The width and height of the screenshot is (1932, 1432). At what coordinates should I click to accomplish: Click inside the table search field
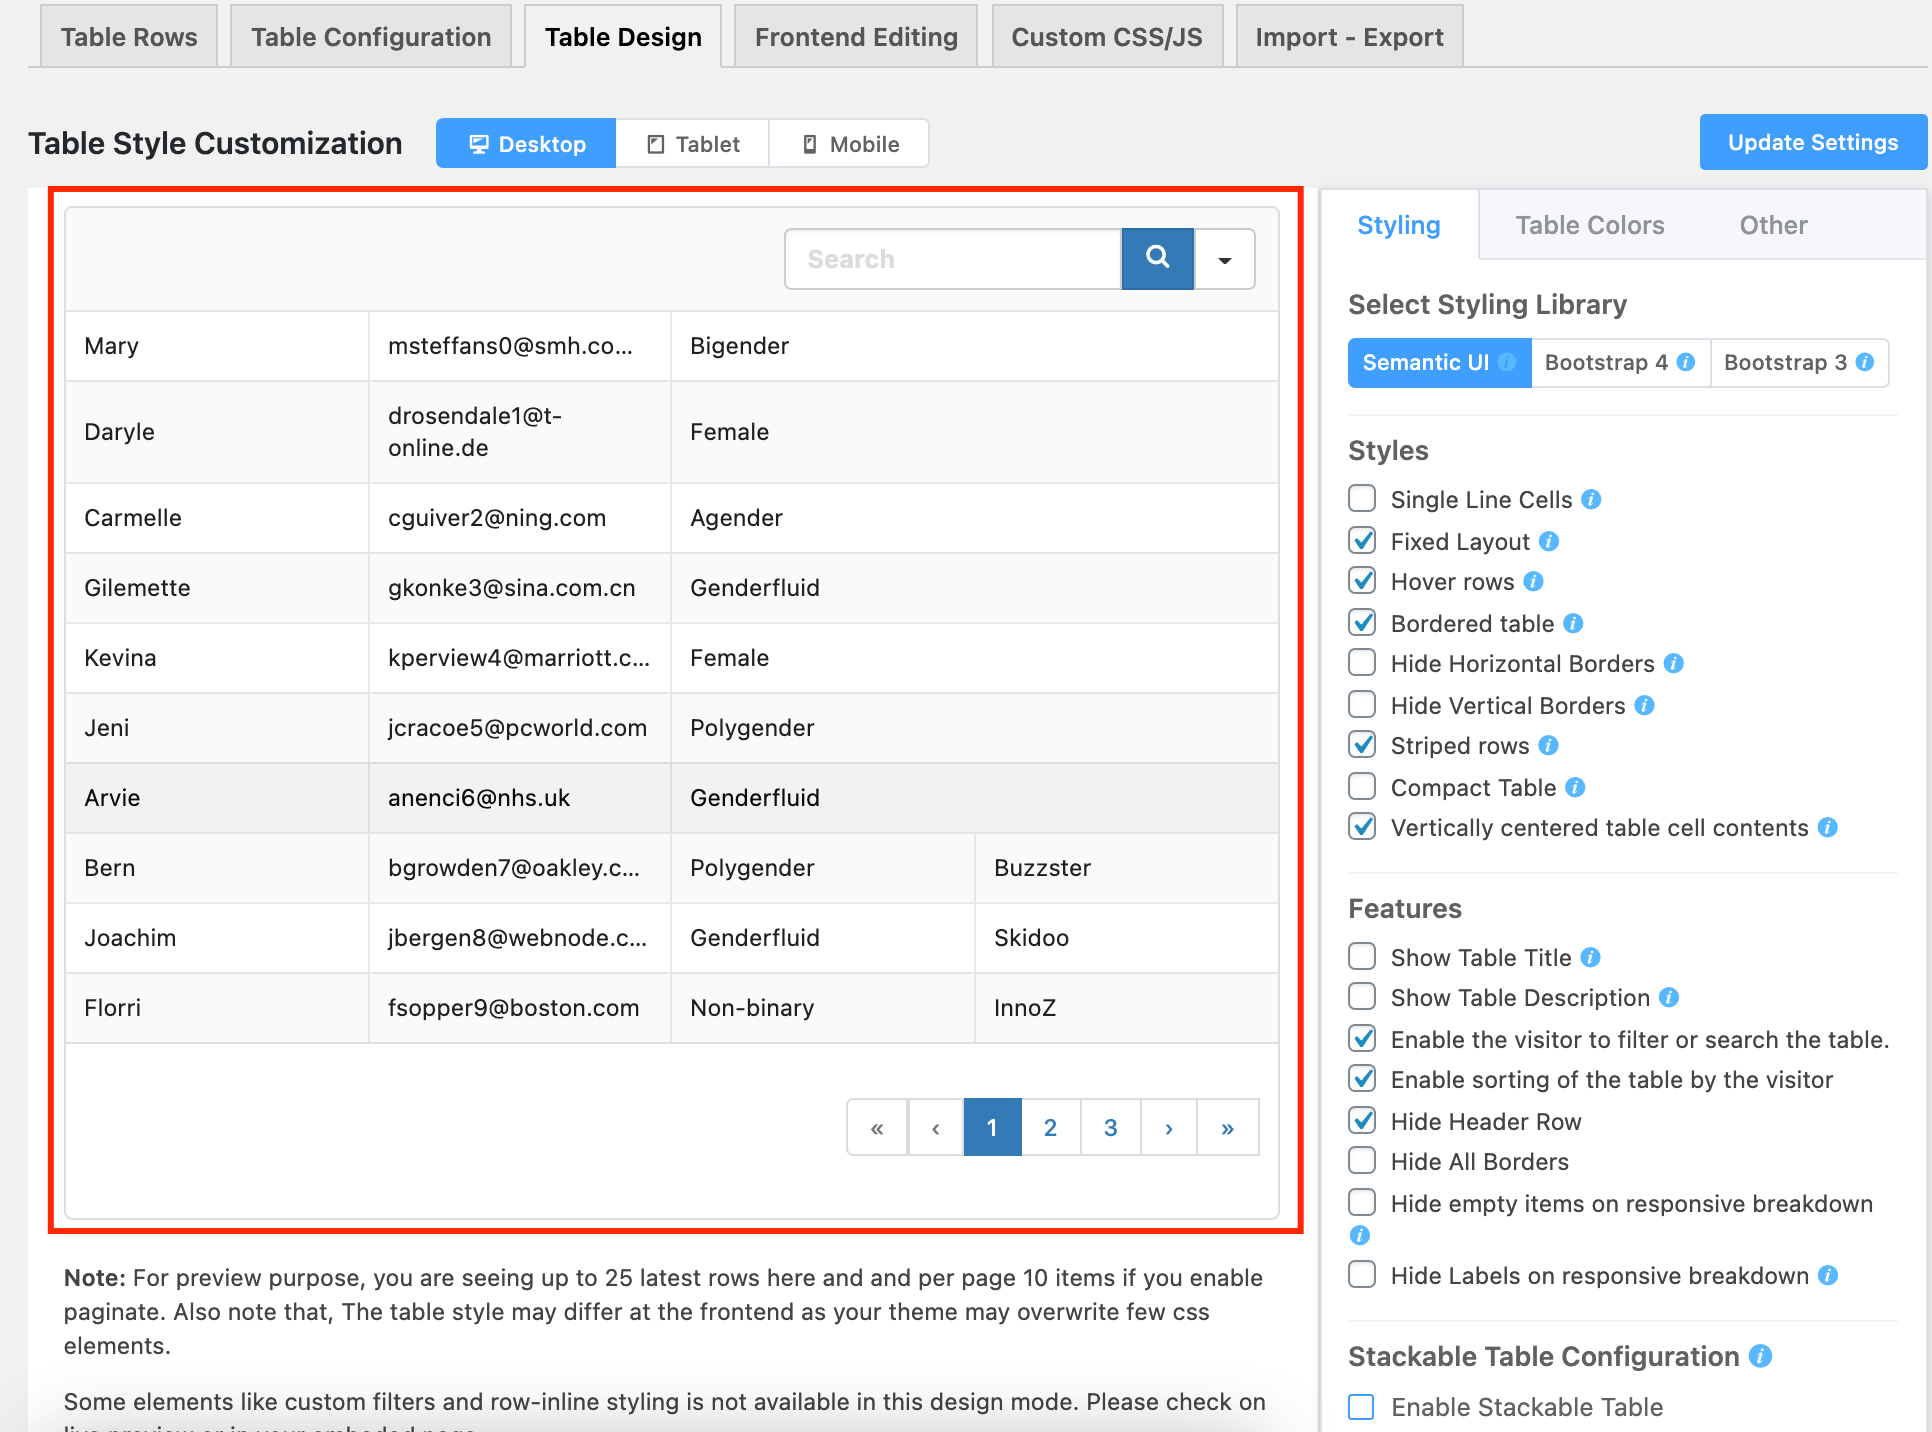pyautogui.click(x=950, y=258)
